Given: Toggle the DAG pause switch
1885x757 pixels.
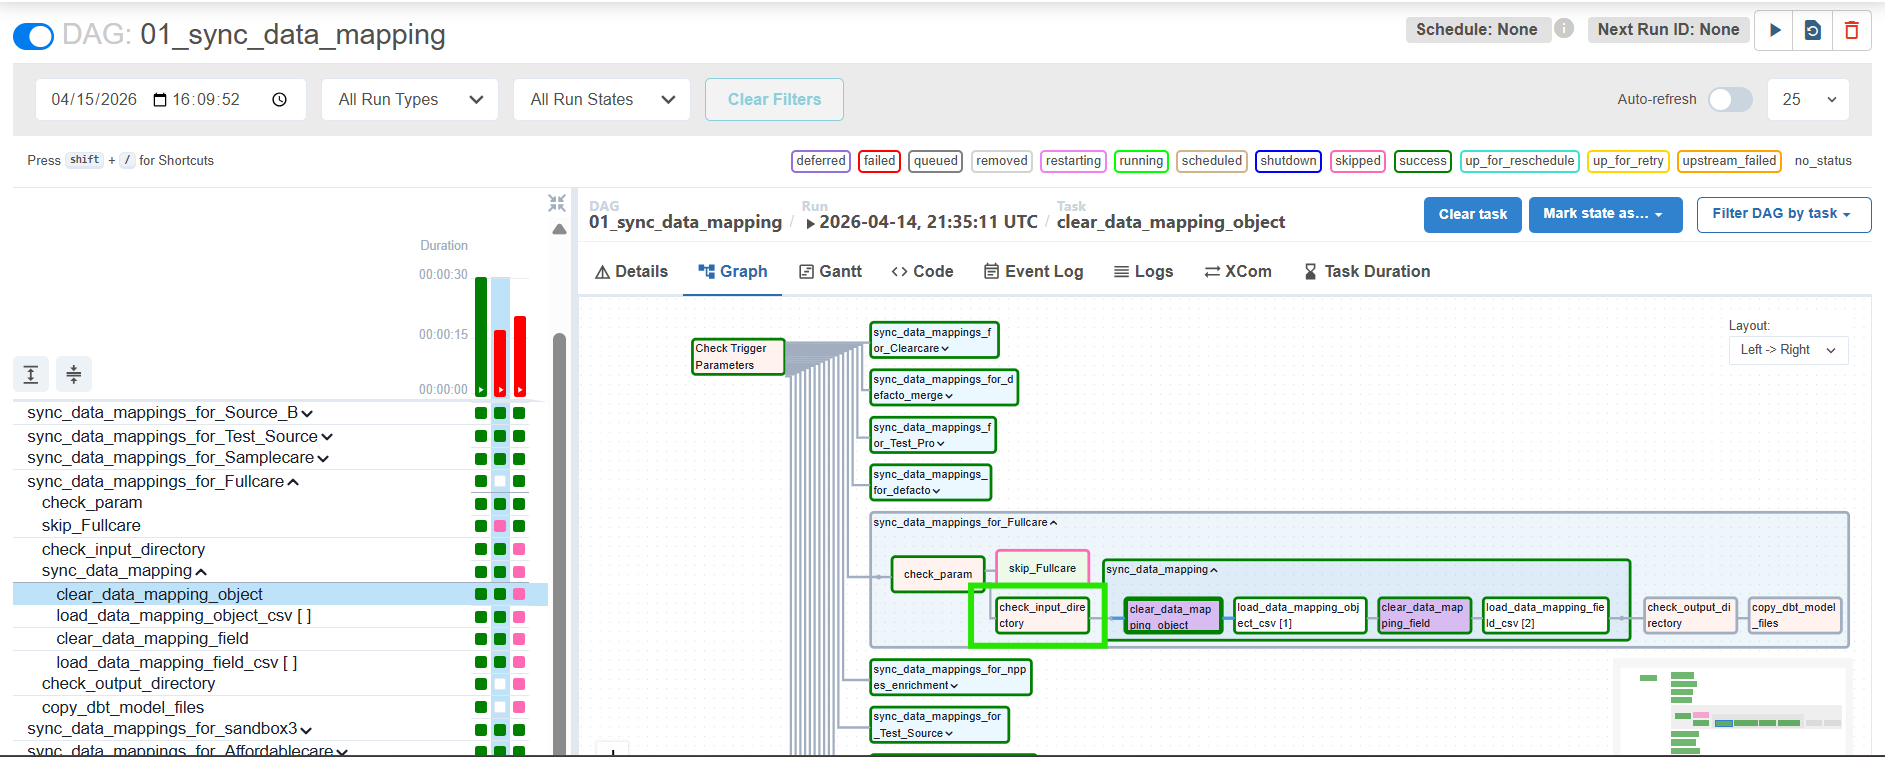Looking at the screenshot, I should coord(33,37).
